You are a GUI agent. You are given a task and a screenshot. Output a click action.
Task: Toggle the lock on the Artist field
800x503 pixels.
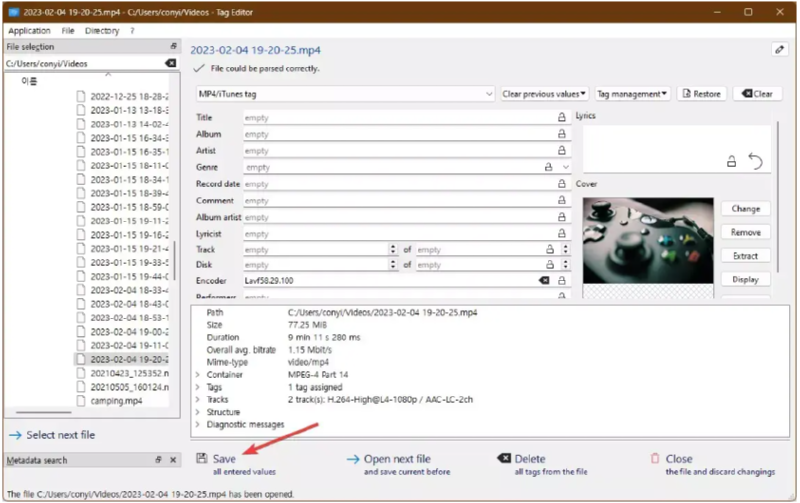click(561, 151)
